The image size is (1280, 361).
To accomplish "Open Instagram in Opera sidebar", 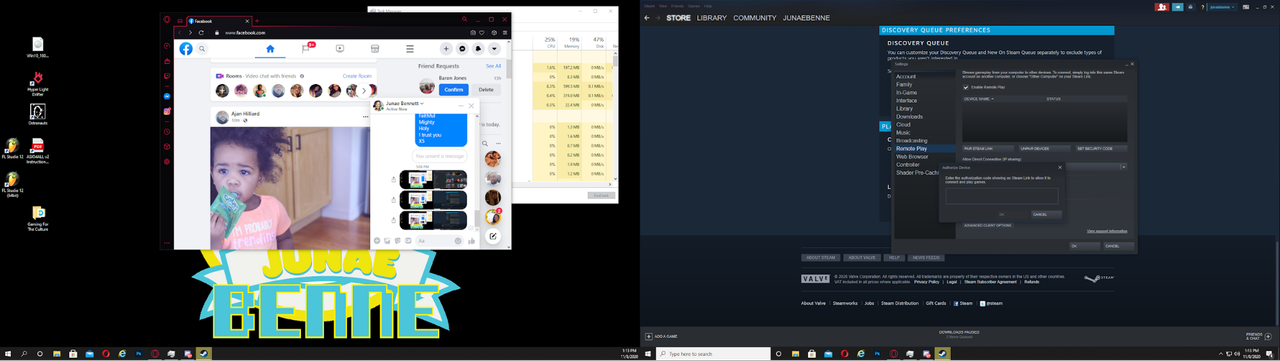I will [167, 112].
